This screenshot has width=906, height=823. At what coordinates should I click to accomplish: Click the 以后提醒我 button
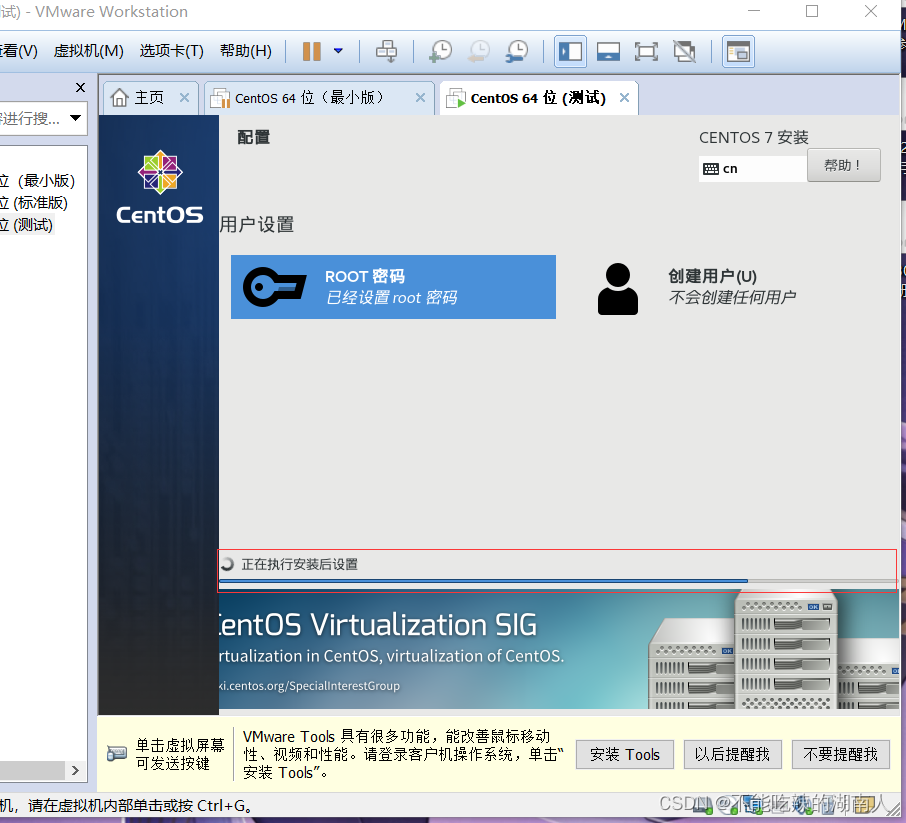(x=732, y=754)
